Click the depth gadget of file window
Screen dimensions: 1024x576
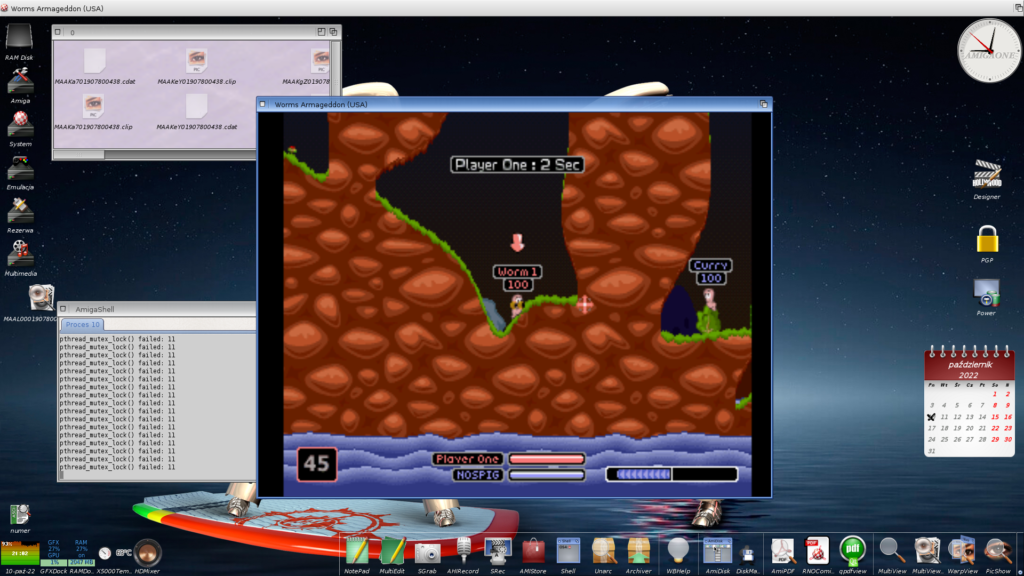tap(334, 32)
